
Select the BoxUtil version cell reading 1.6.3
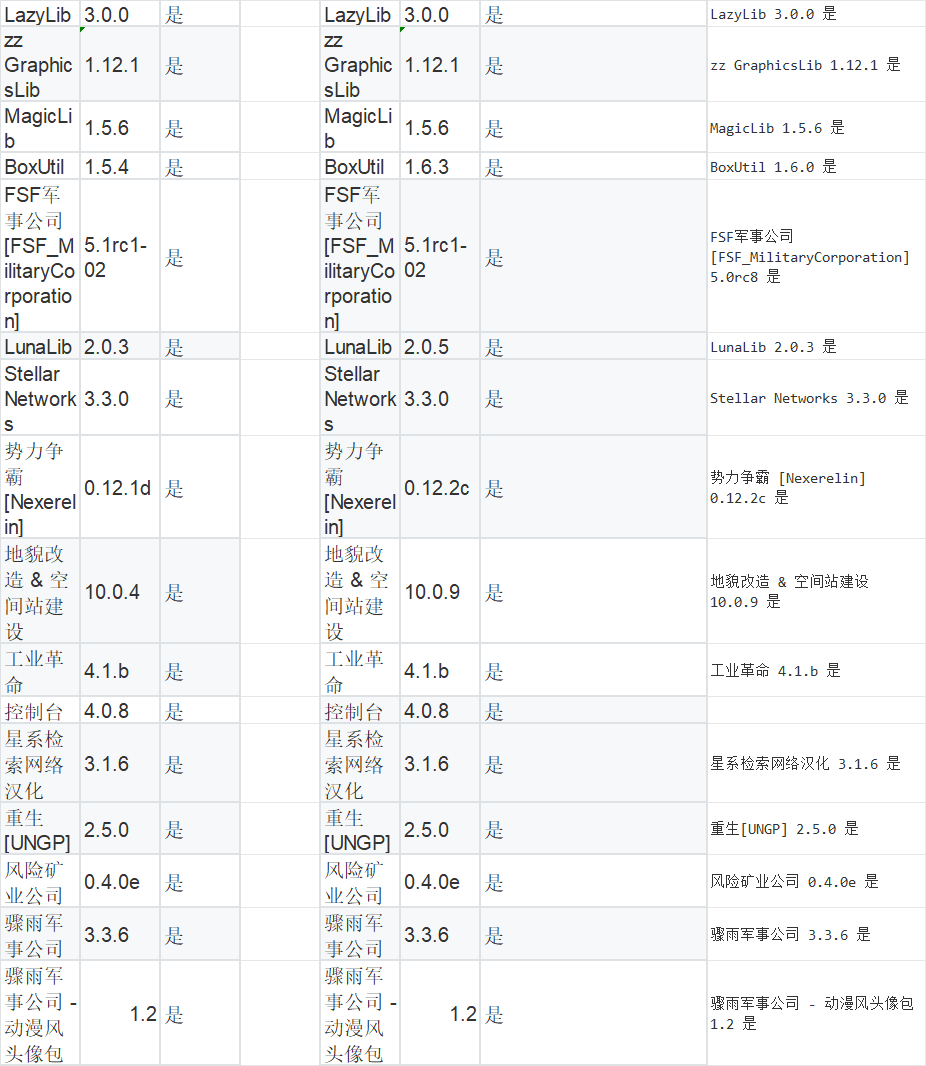coord(440,167)
